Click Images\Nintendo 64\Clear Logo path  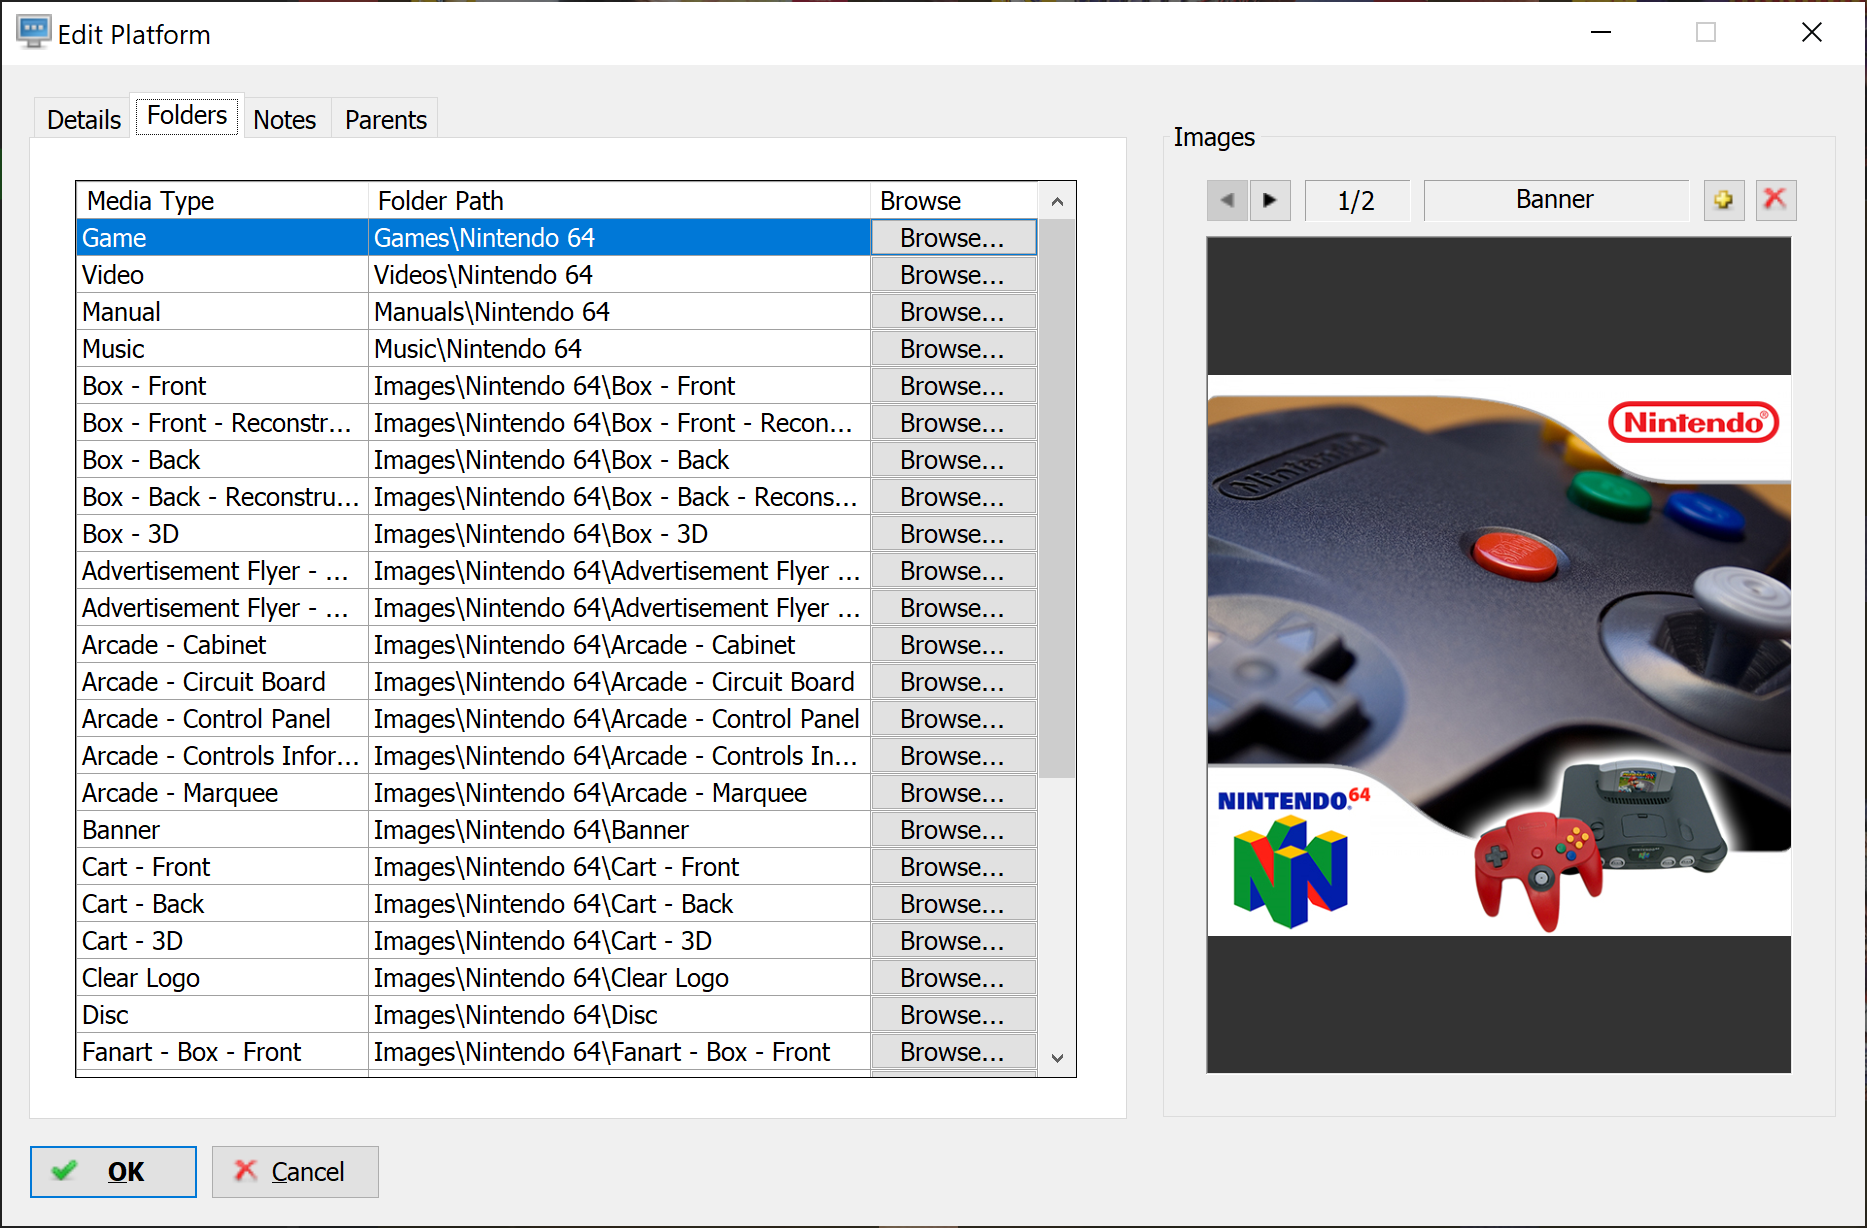coord(620,978)
